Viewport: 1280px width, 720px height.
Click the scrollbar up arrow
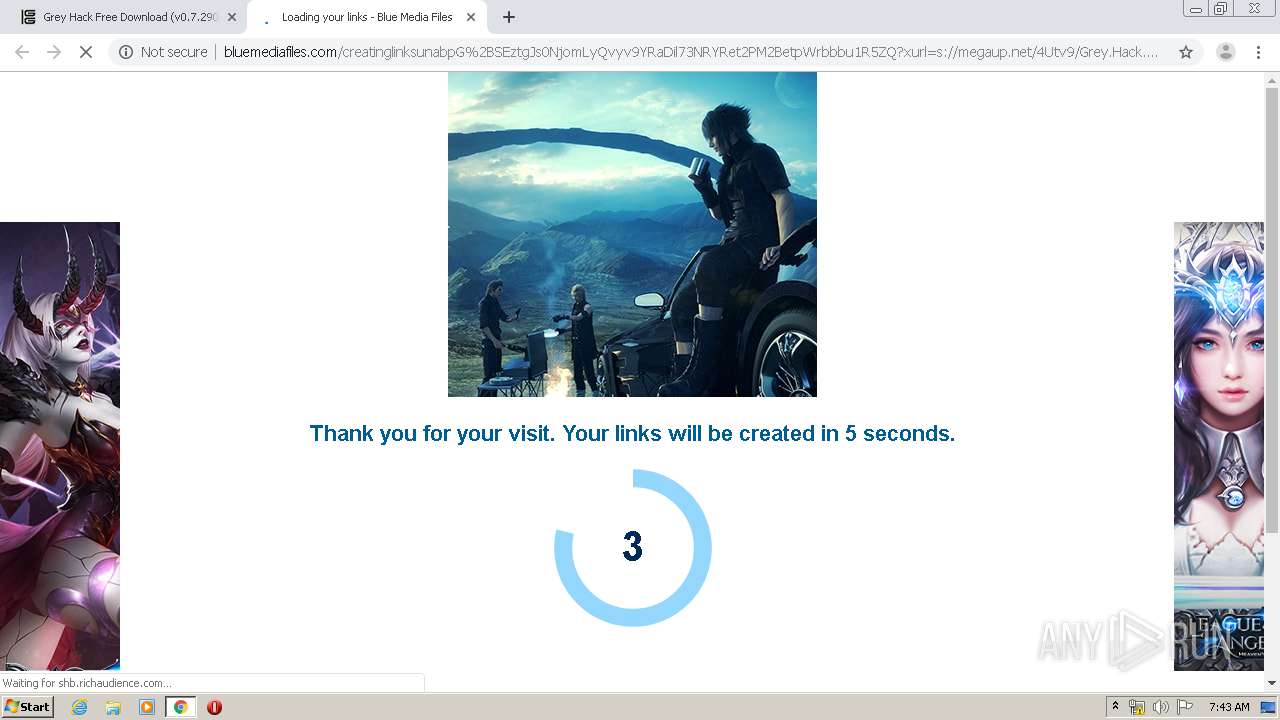point(1272,80)
